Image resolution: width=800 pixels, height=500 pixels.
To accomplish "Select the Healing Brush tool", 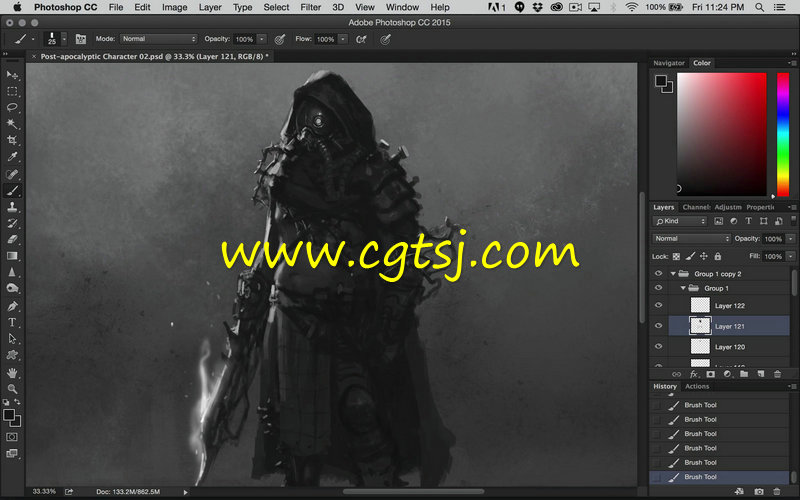I will [12, 174].
